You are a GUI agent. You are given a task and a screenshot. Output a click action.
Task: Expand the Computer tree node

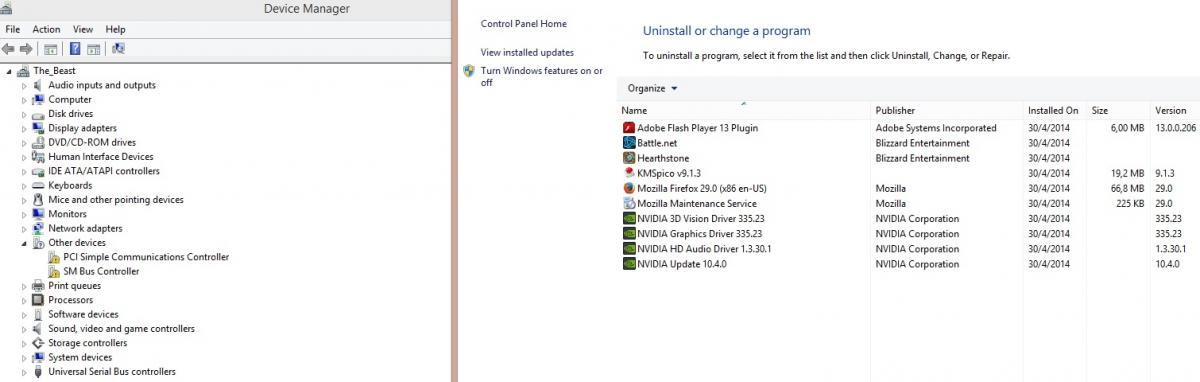[25, 100]
